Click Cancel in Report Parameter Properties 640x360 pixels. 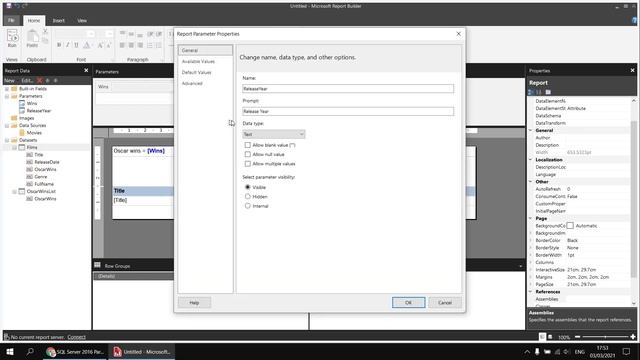[445, 302]
